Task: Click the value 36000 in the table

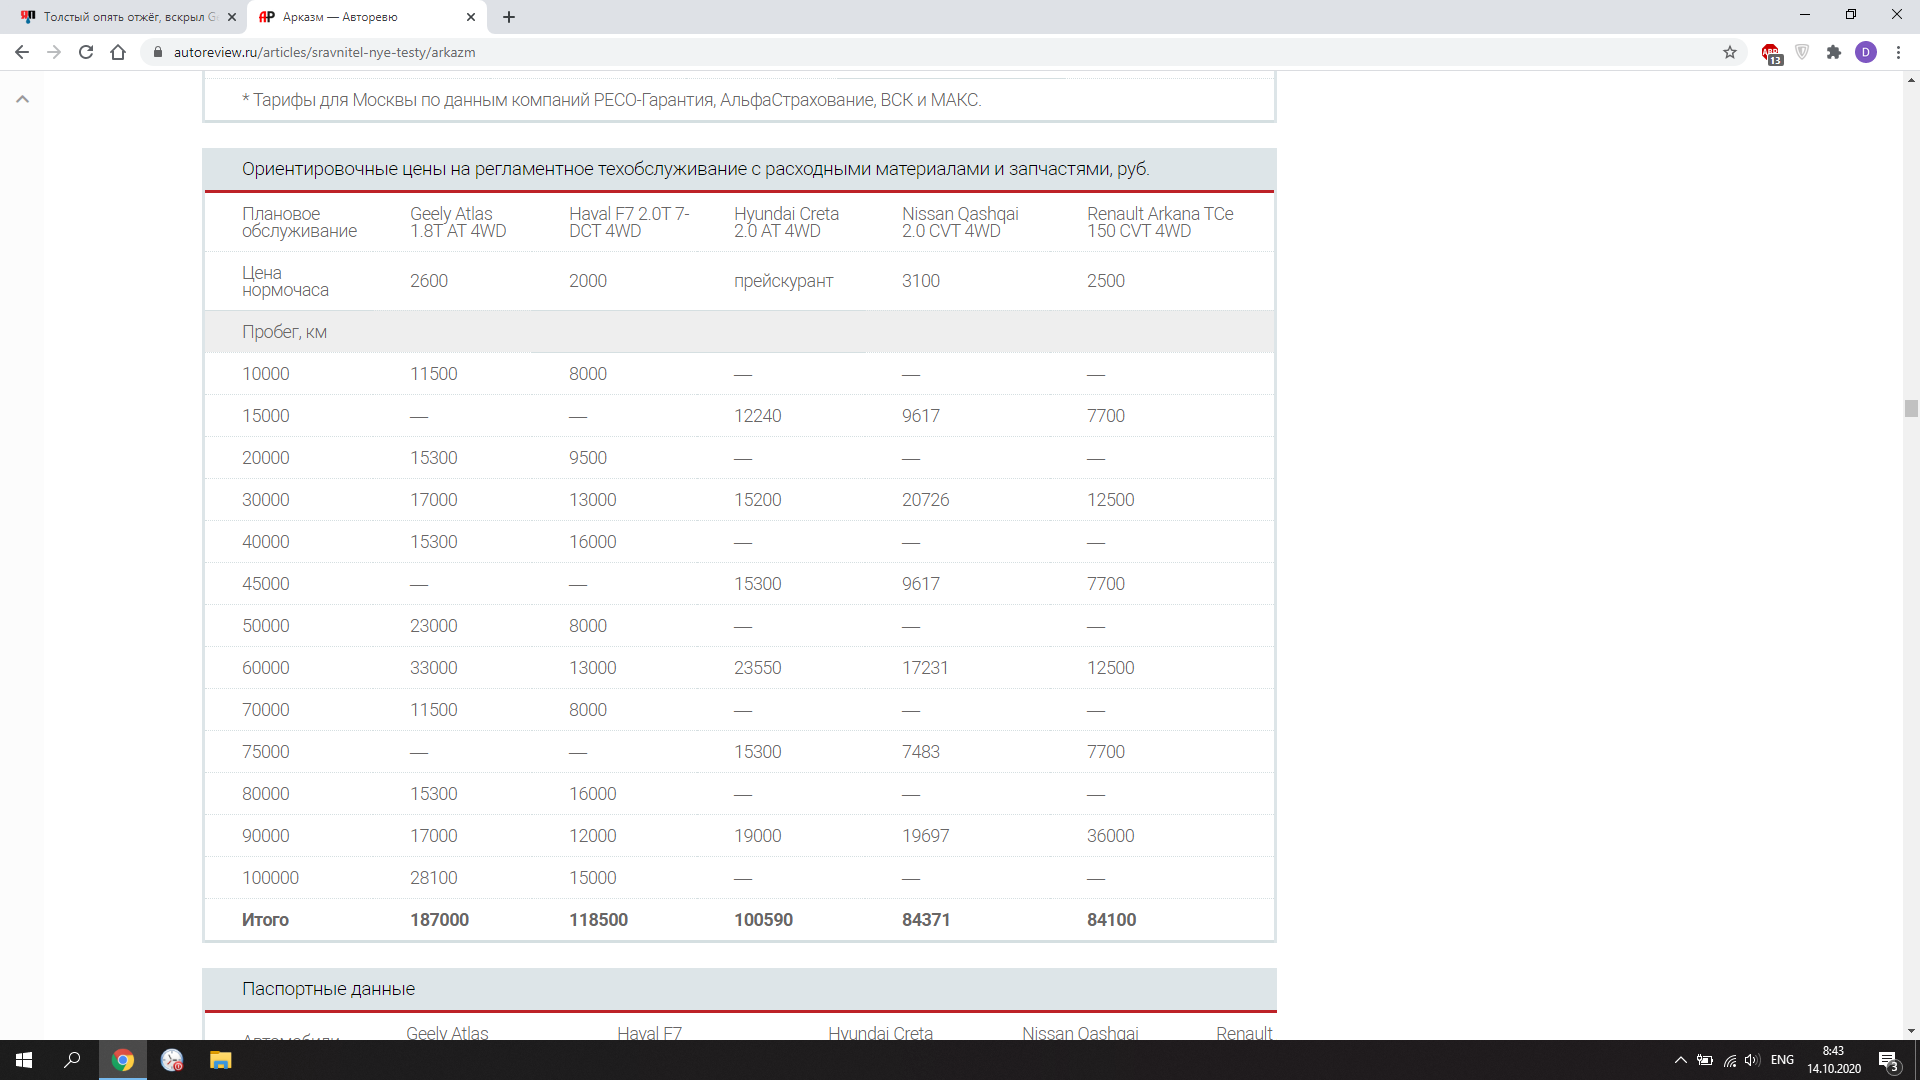Action: (x=1110, y=836)
